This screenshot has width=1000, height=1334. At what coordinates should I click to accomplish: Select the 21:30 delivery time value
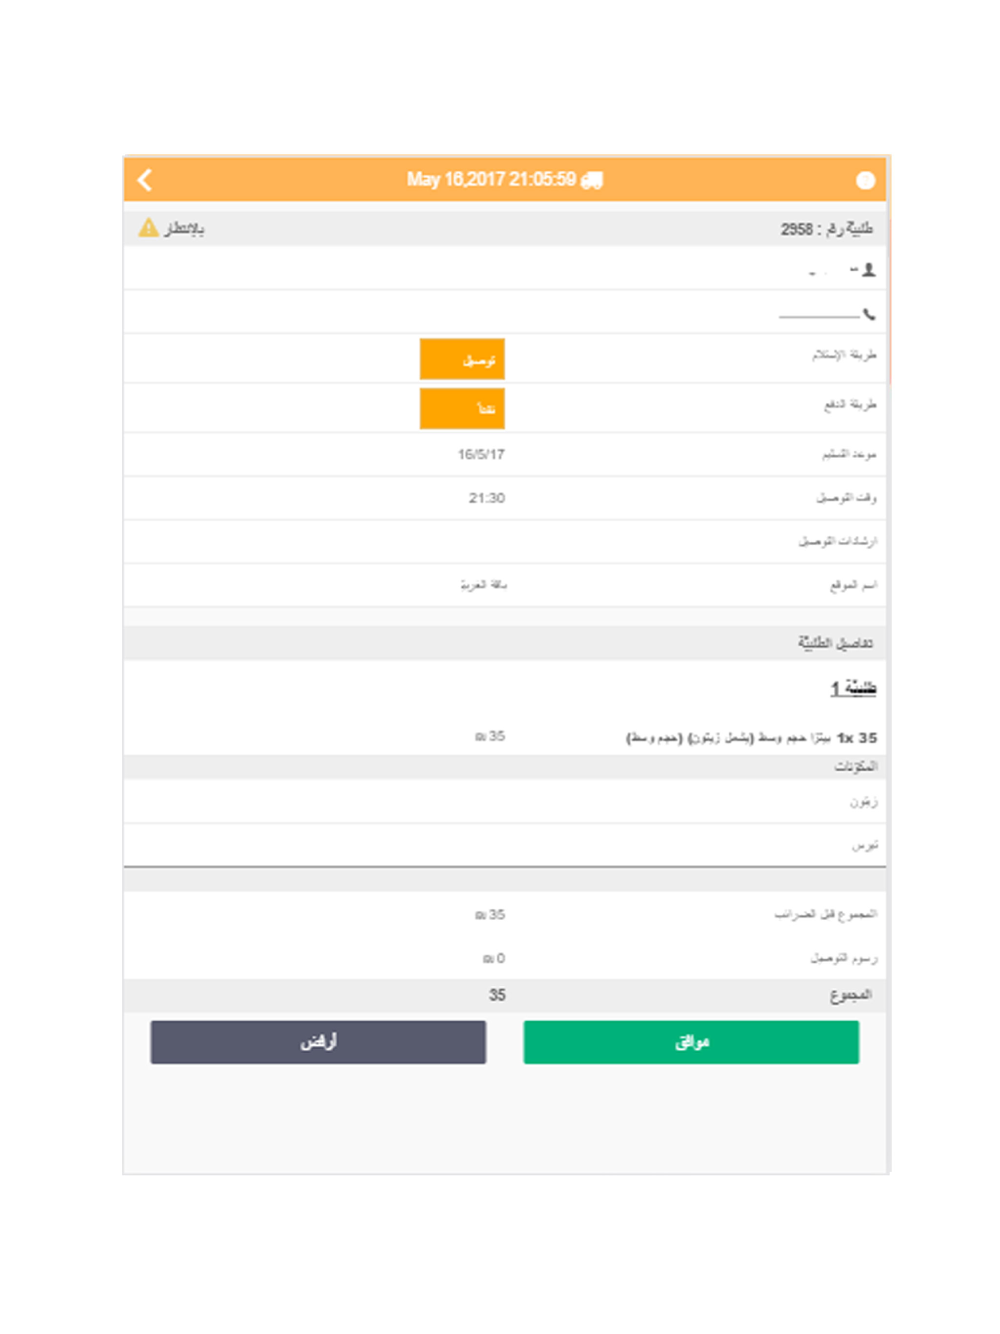pos(487,498)
